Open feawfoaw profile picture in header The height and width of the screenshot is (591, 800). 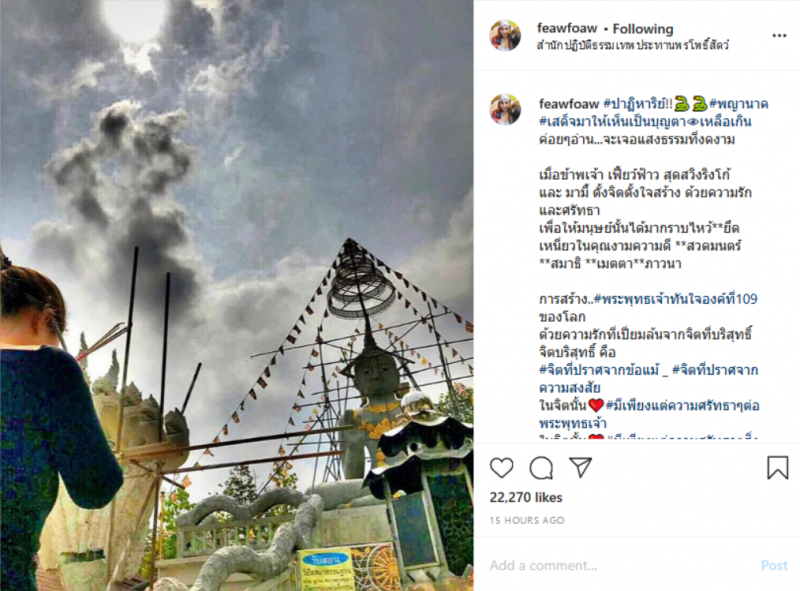click(x=505, y=36)
